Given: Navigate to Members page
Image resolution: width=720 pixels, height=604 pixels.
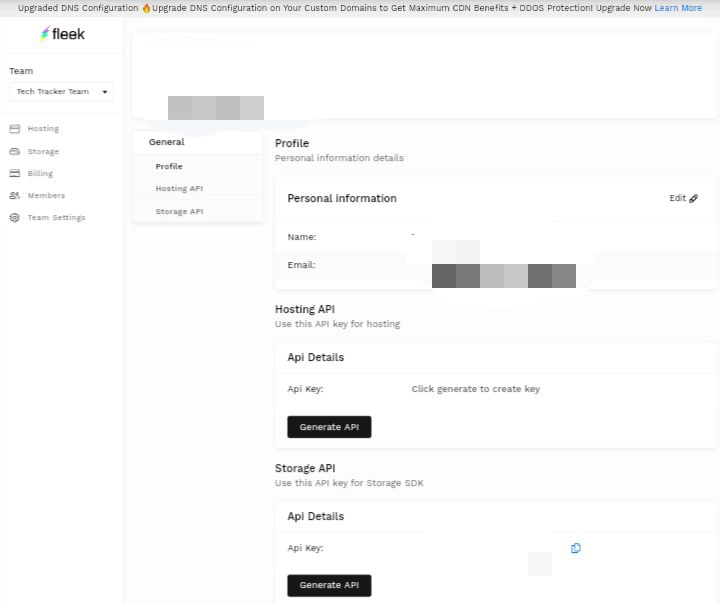Looking at the screenshot, I should click(x=46, y=196).
